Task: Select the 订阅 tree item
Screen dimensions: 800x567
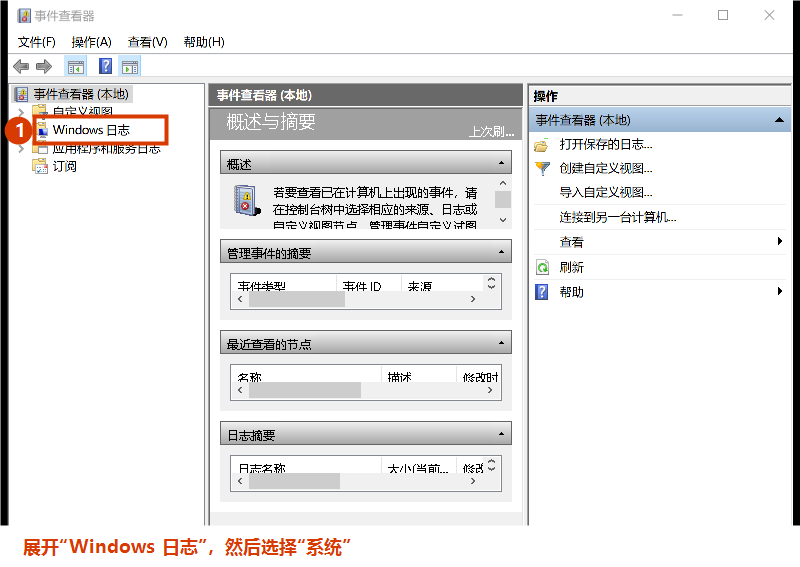Action: point(64,166)
